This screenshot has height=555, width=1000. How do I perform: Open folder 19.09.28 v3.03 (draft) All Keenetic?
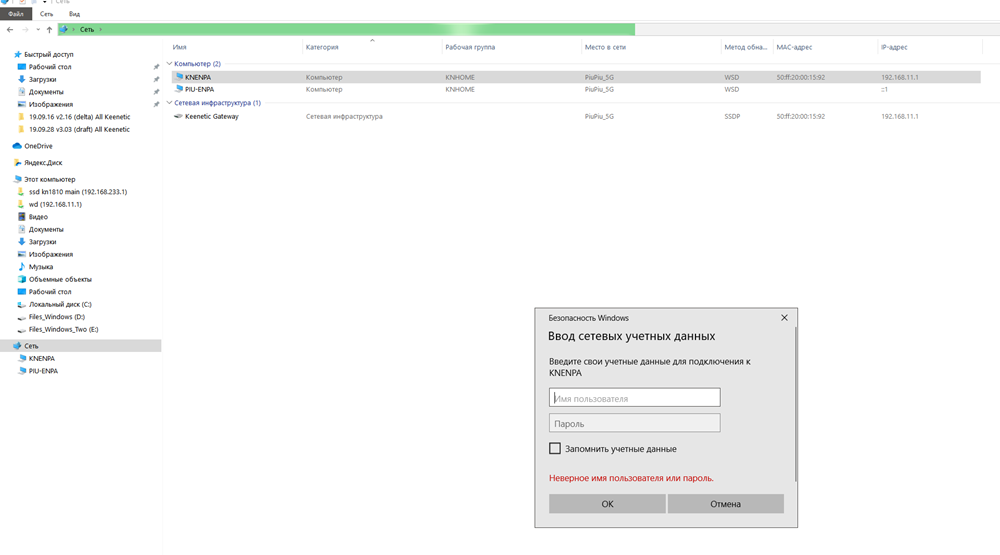79,129
